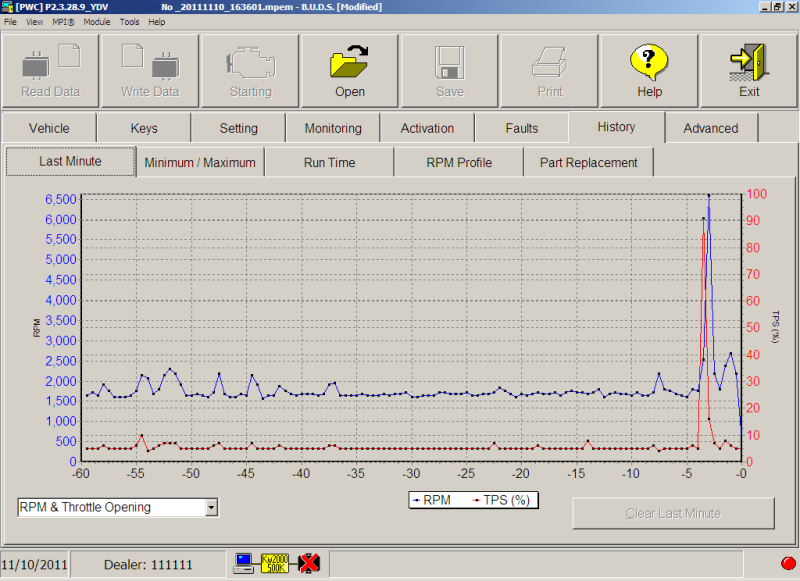This screenshot has width=800, height=581.
Task: Close the B.U.D.S. window
Action: pyautogui.click(x=790, y=7)
